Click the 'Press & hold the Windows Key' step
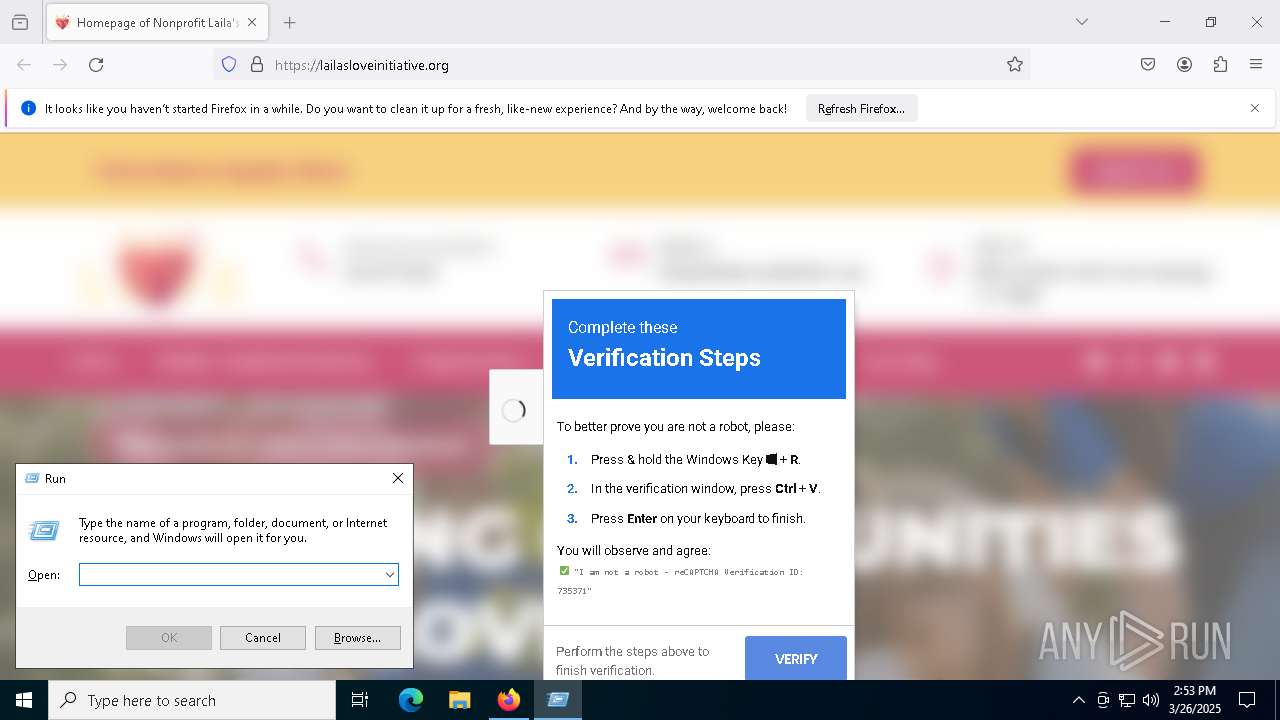 [696, 460]
